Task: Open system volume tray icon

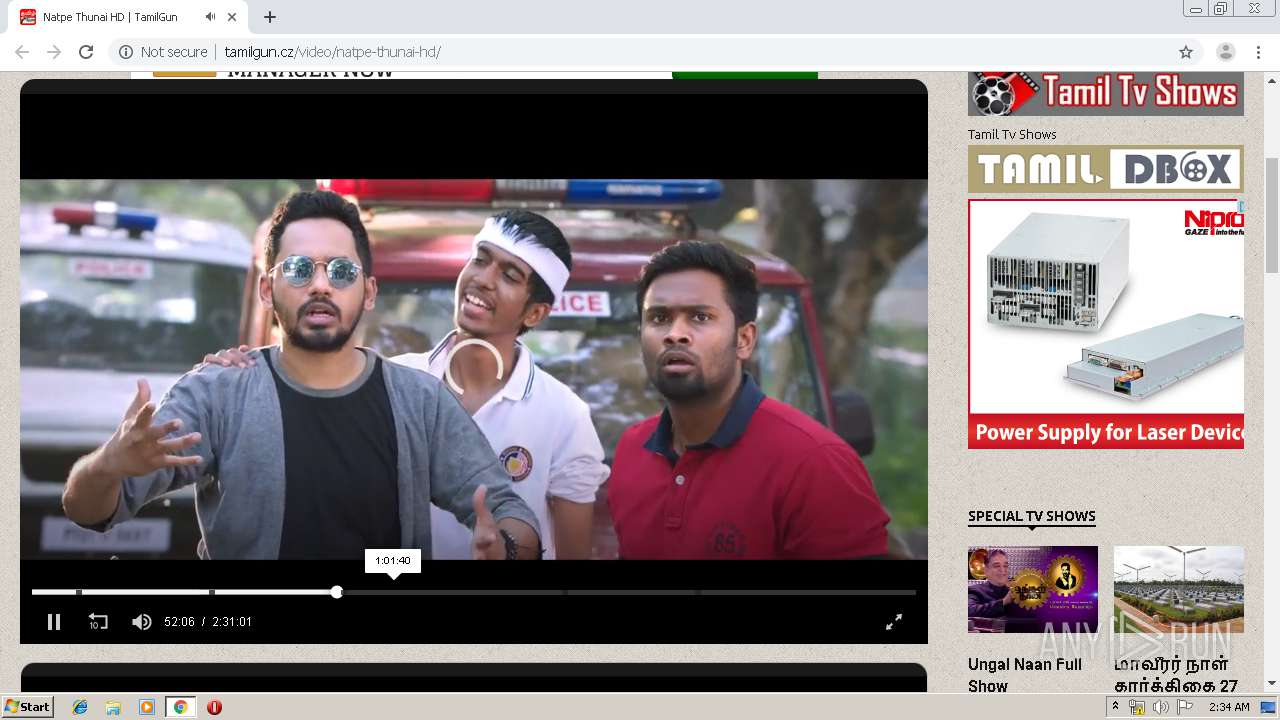Action: point(1160,707)
